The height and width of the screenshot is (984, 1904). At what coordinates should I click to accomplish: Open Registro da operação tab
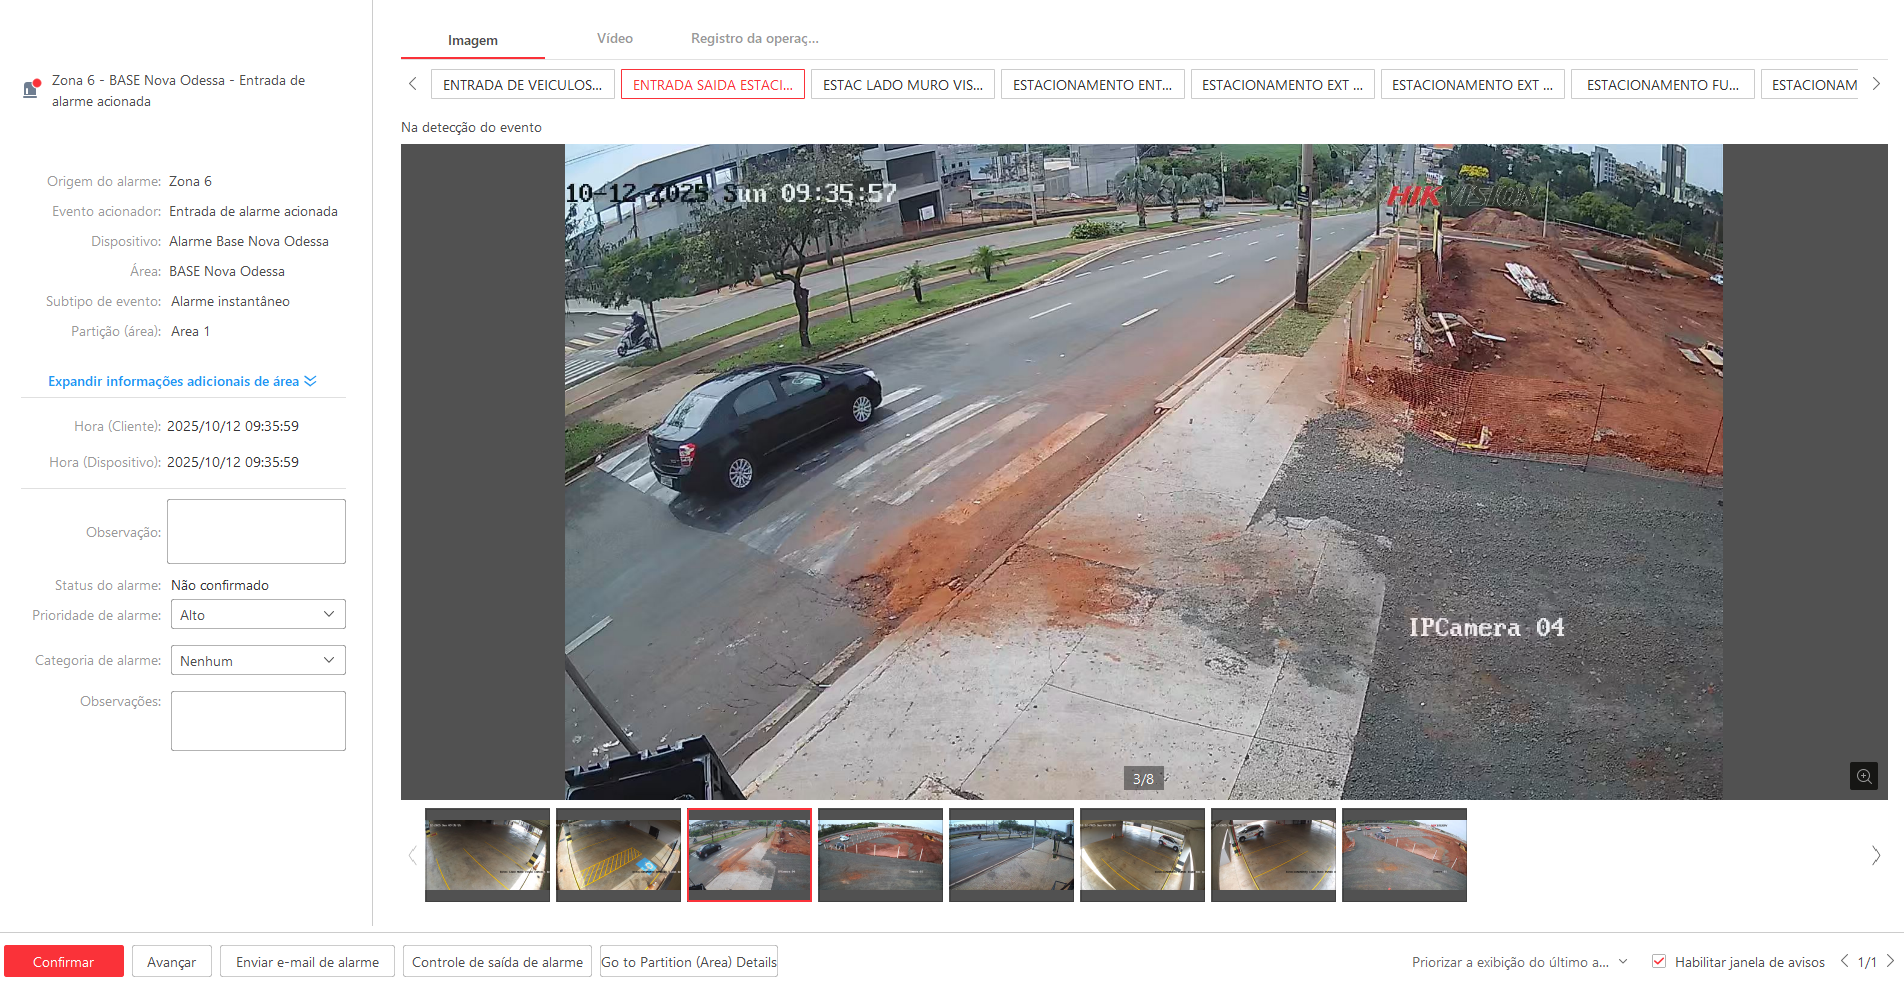754,39
